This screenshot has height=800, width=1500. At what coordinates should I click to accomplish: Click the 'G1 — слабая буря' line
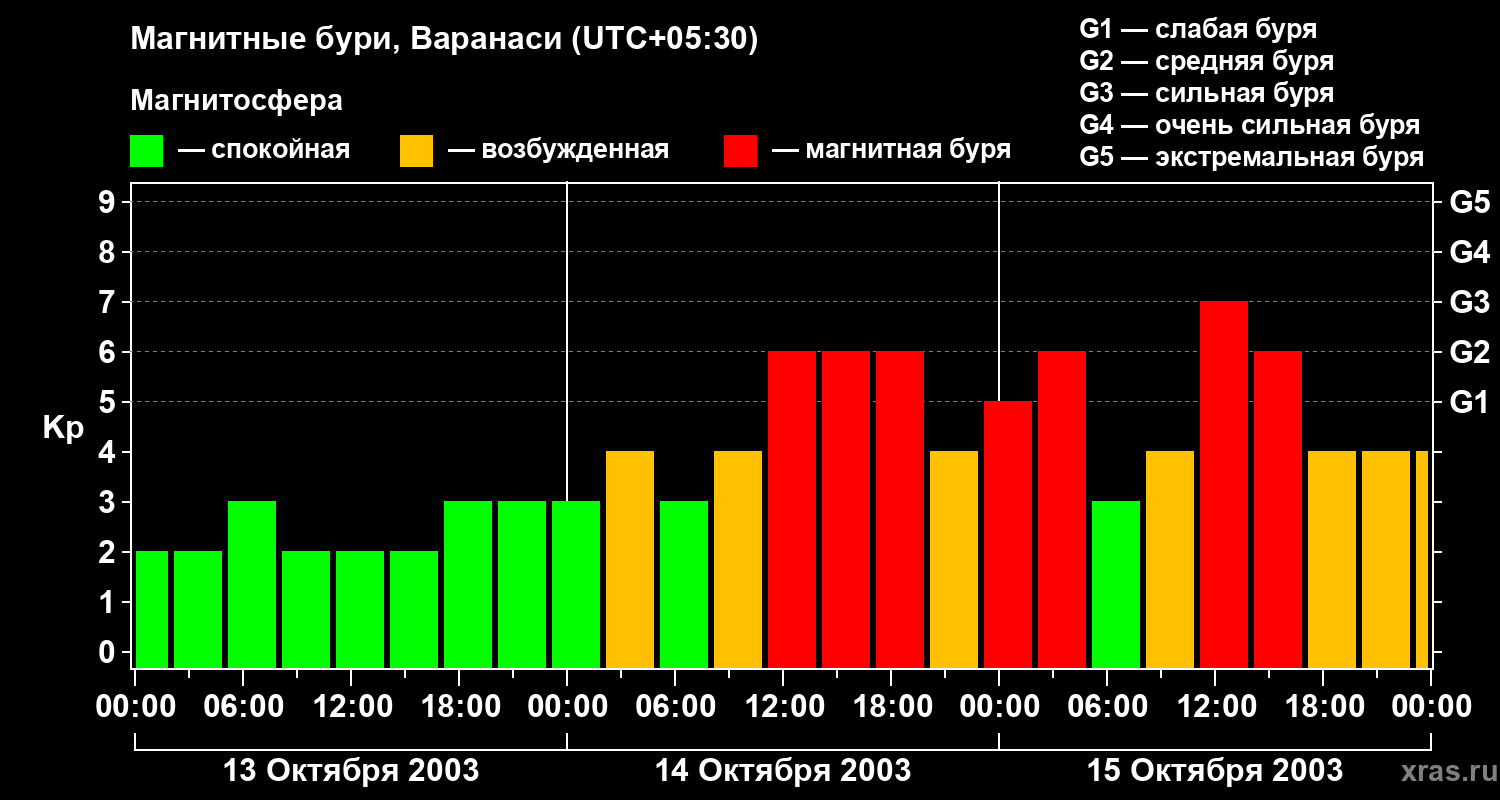pos(1198,29)
